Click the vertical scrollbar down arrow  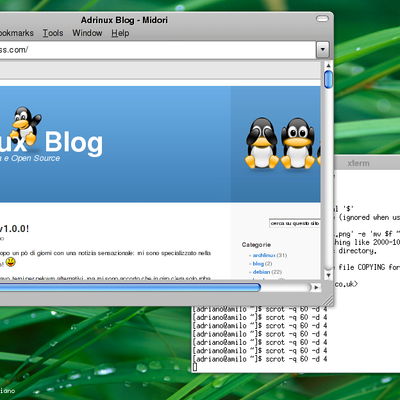(x=328, y=275)
